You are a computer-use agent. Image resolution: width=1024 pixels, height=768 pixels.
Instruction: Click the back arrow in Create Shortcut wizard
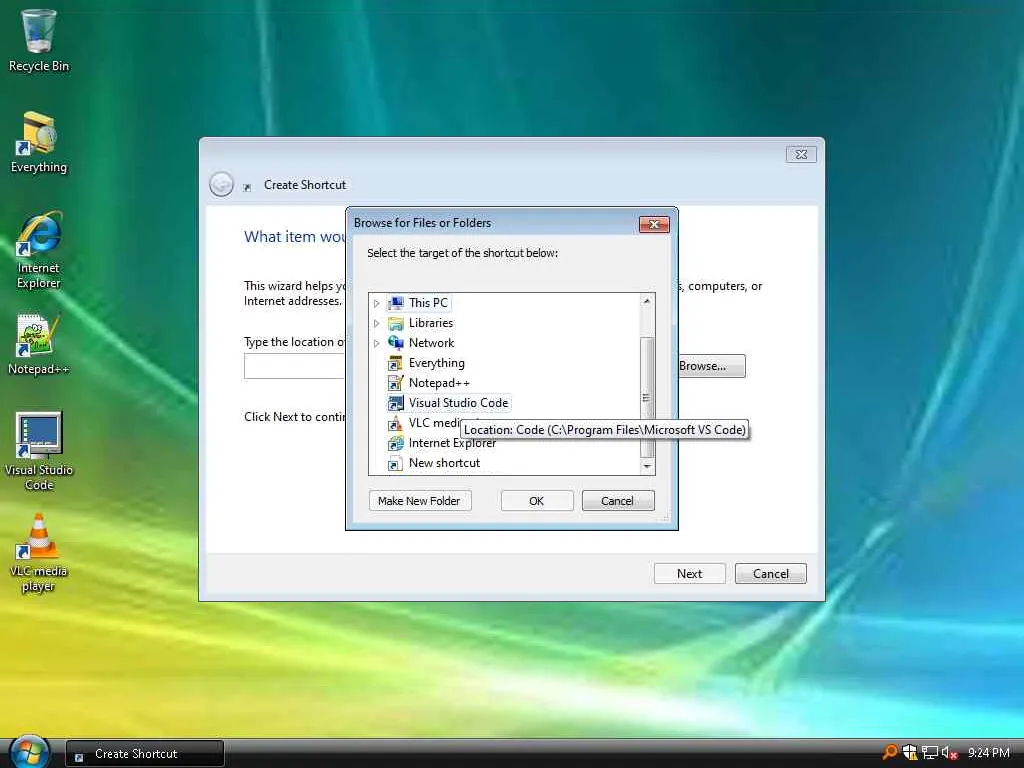(221, 185)
